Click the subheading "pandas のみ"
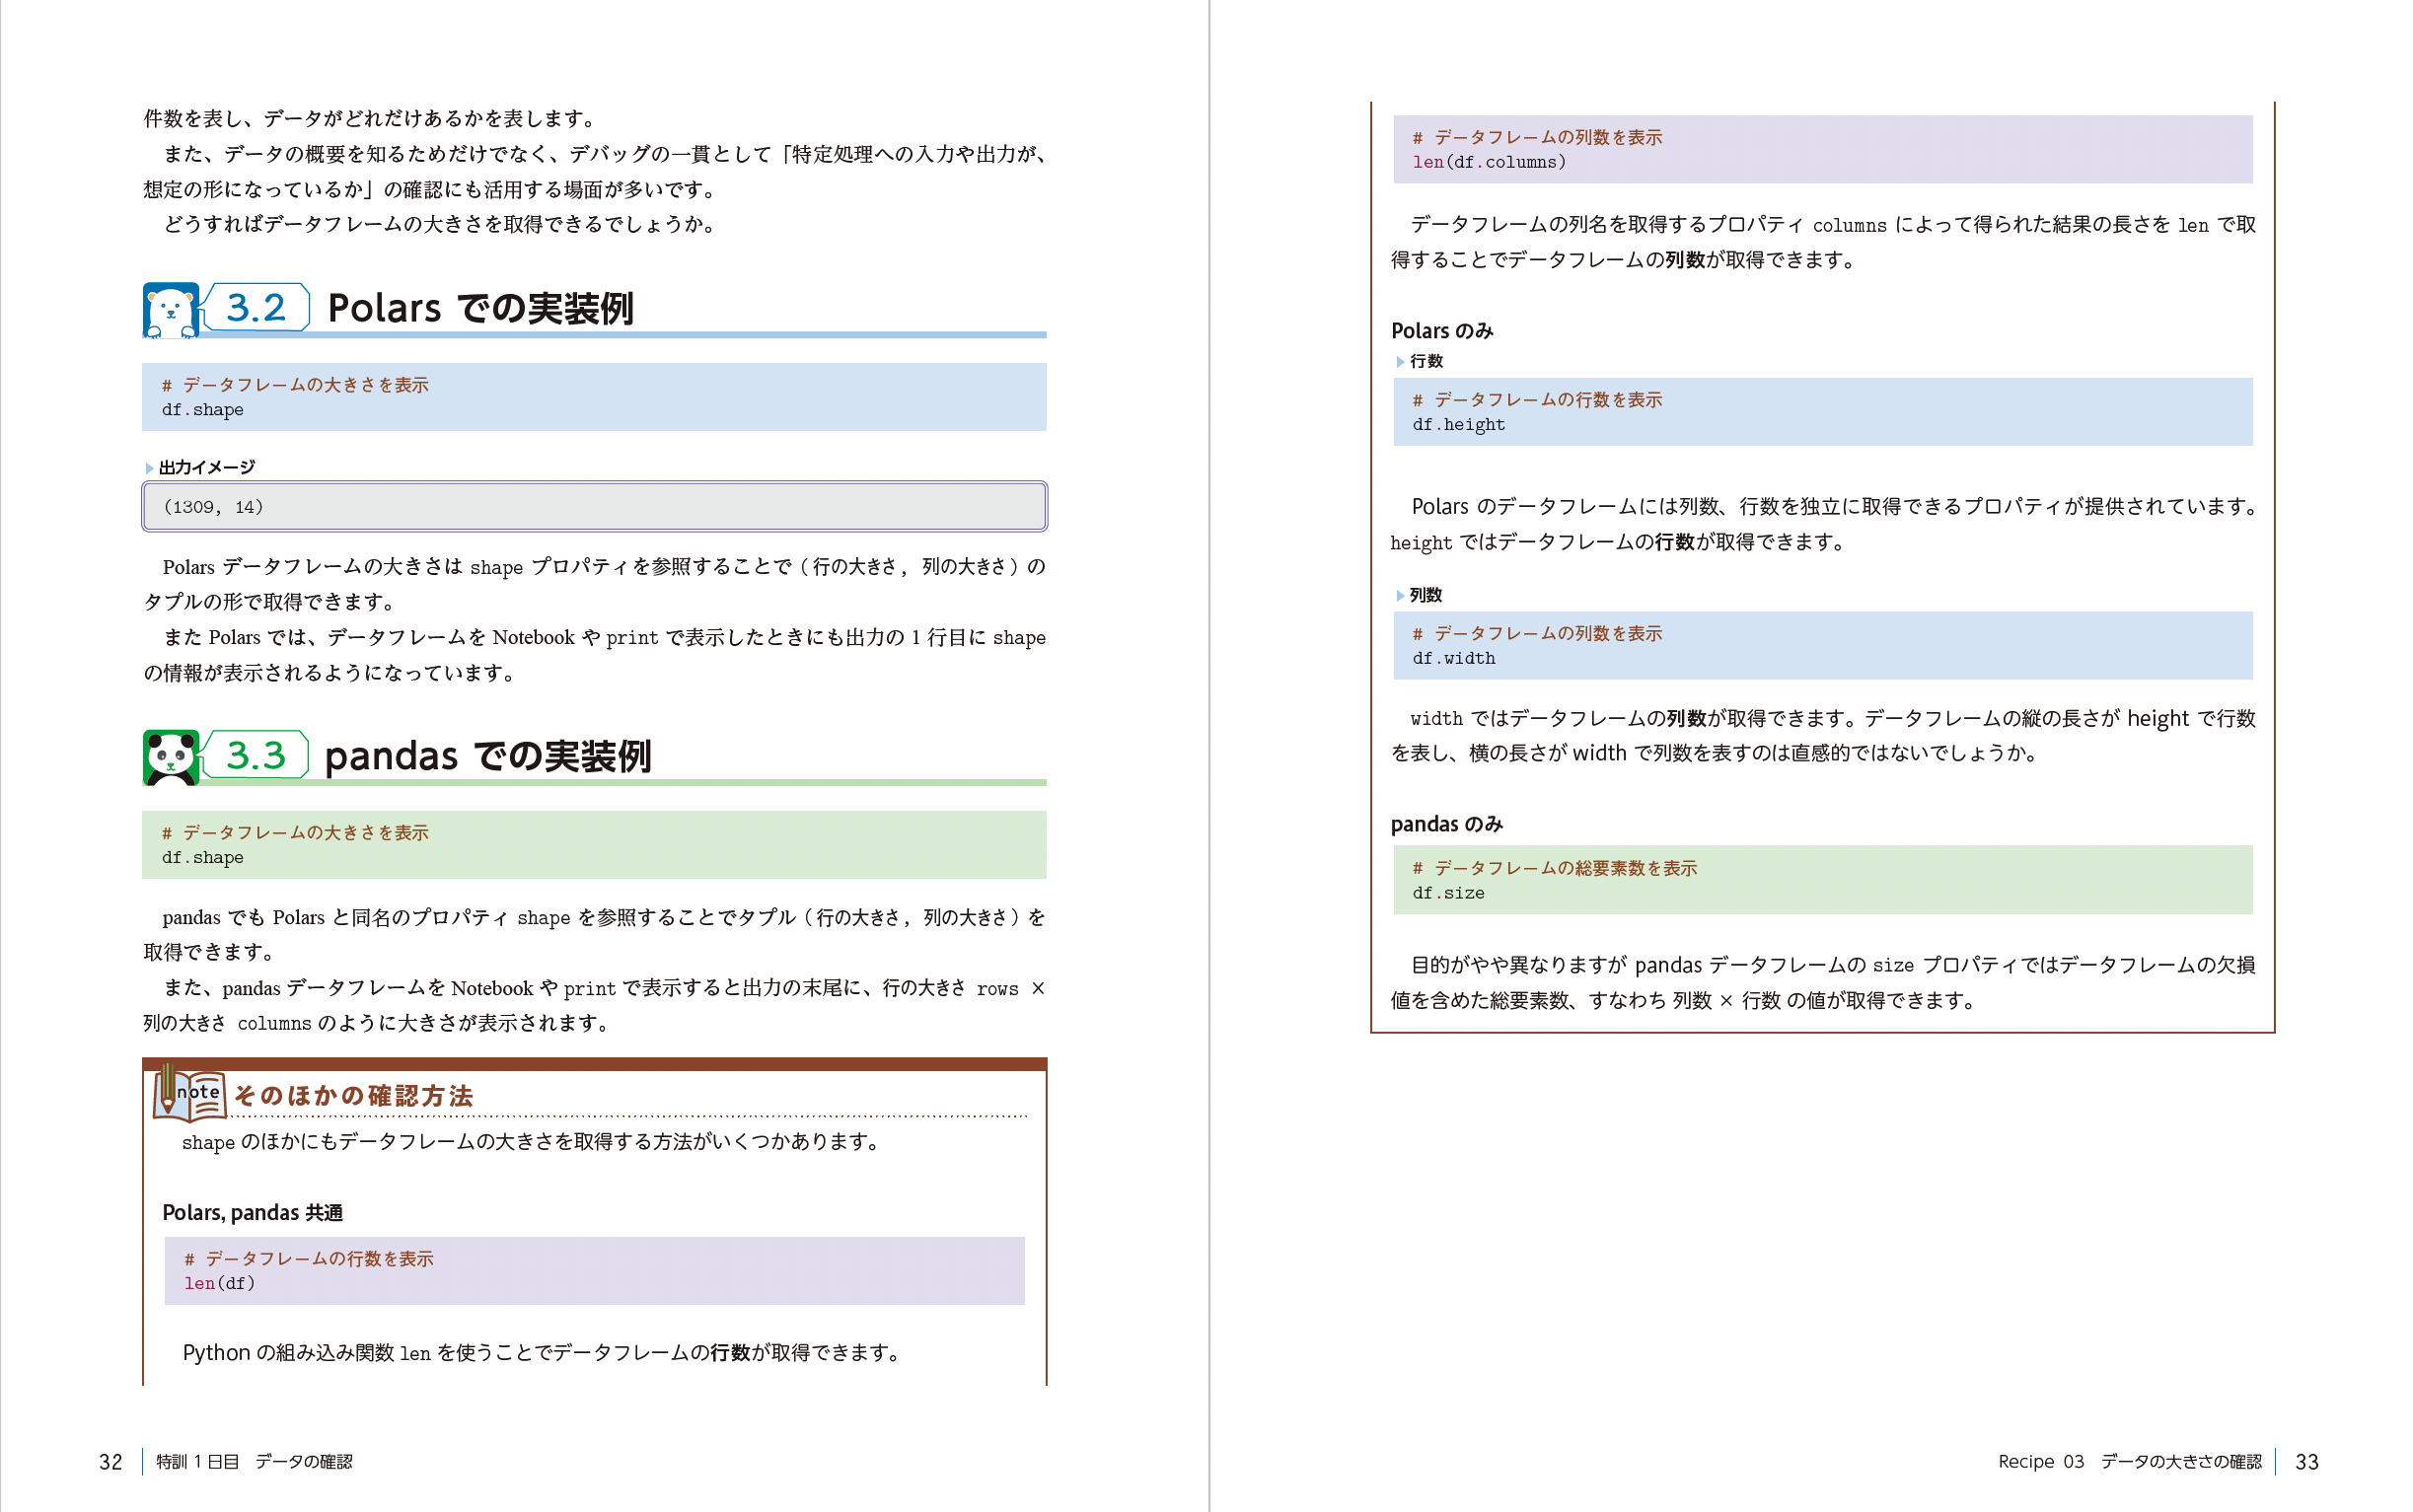Image resolution: width=2413 pixels, height=1512 pixels. click(1447, 825)
